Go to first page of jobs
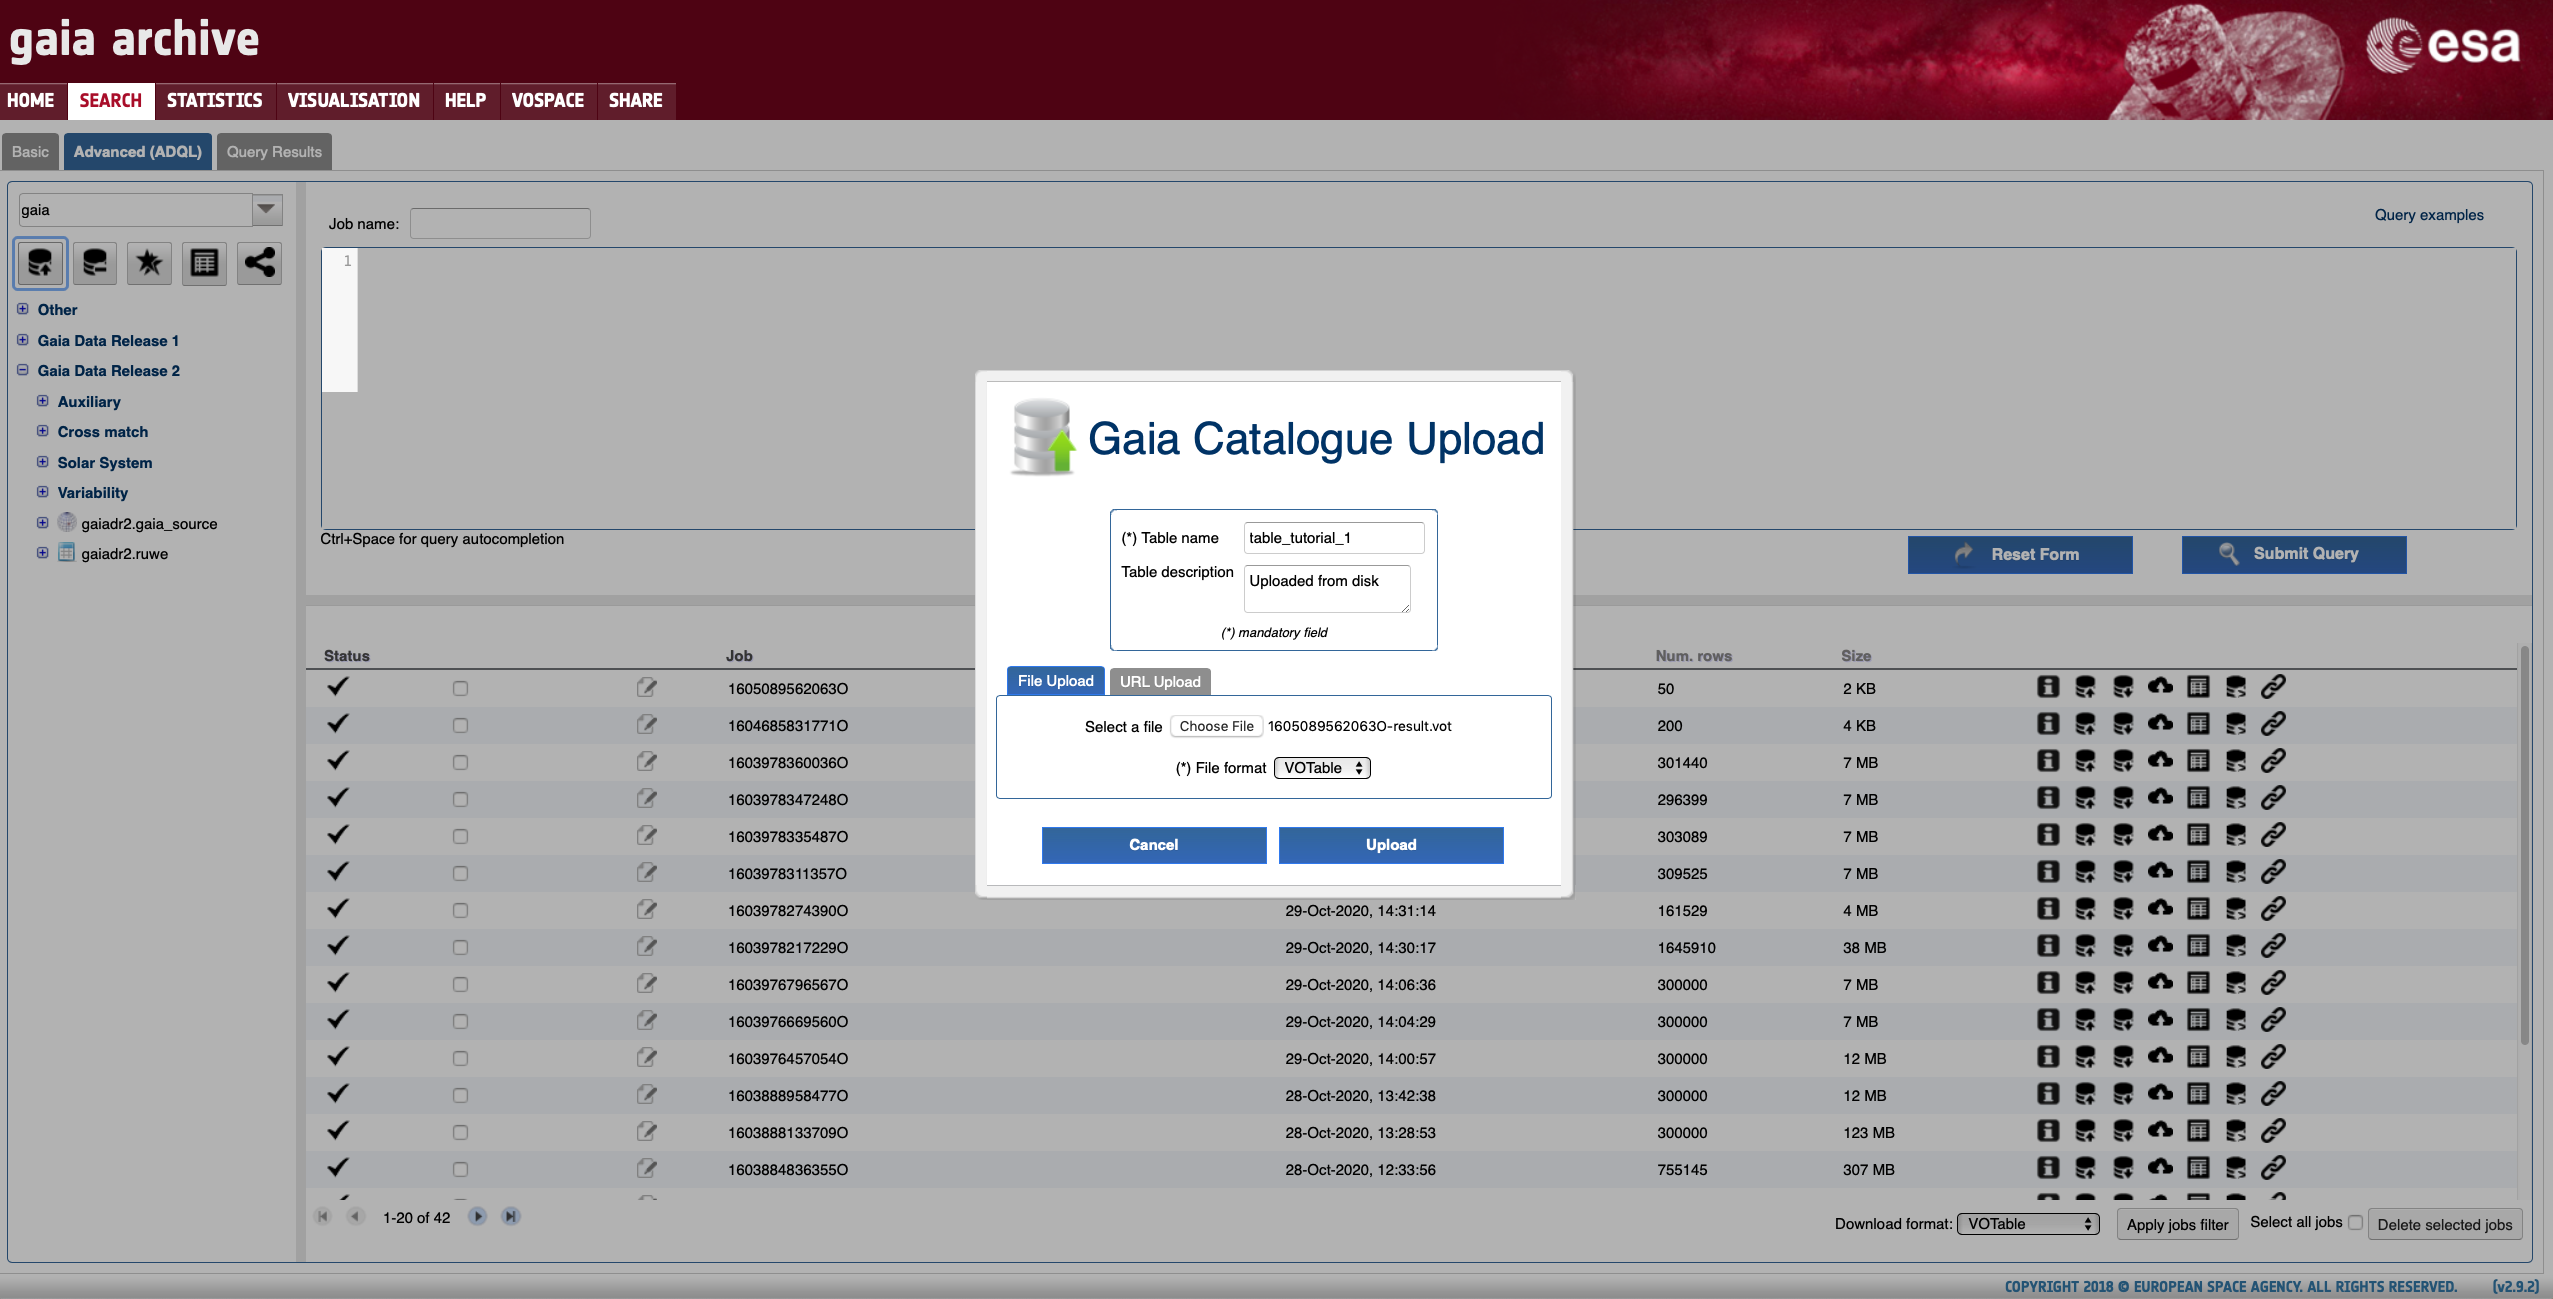 (322, 1217)
